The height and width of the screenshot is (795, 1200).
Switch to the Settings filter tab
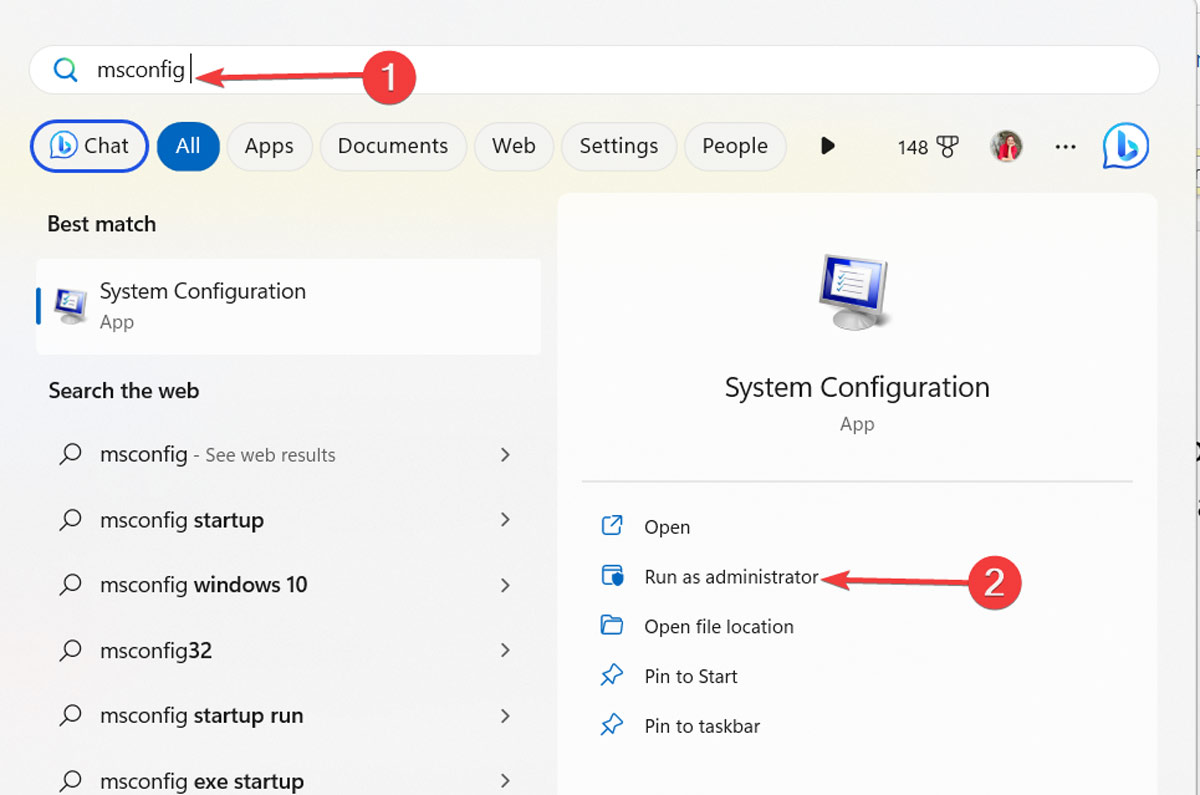click(618, 146)
